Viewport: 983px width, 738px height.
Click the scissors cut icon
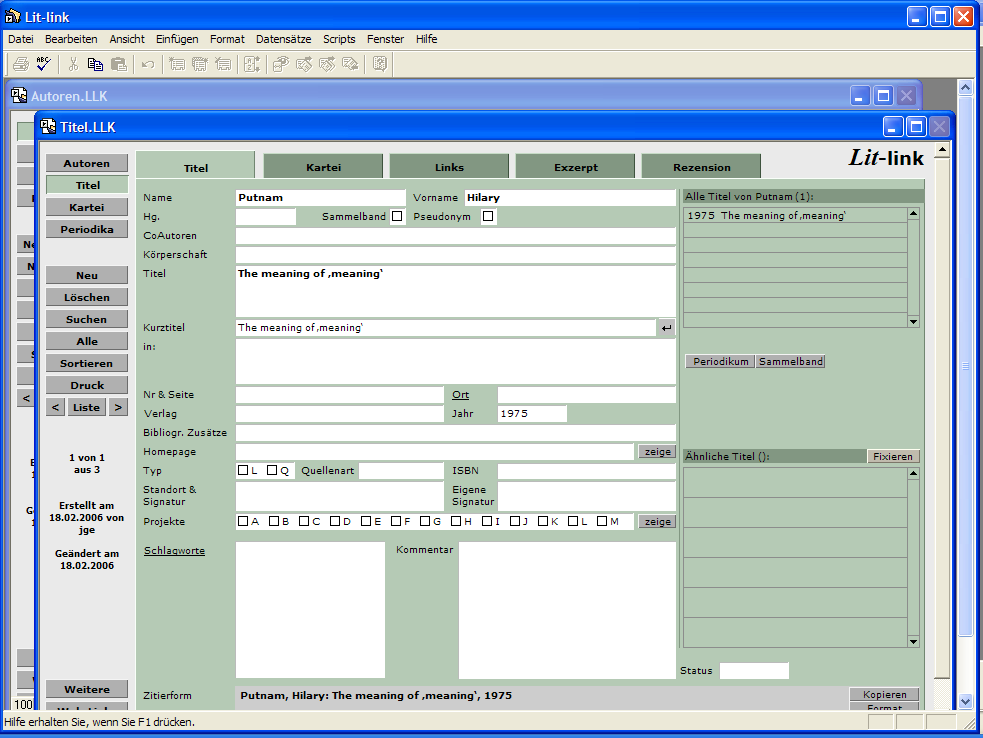[x=73, y=64]
